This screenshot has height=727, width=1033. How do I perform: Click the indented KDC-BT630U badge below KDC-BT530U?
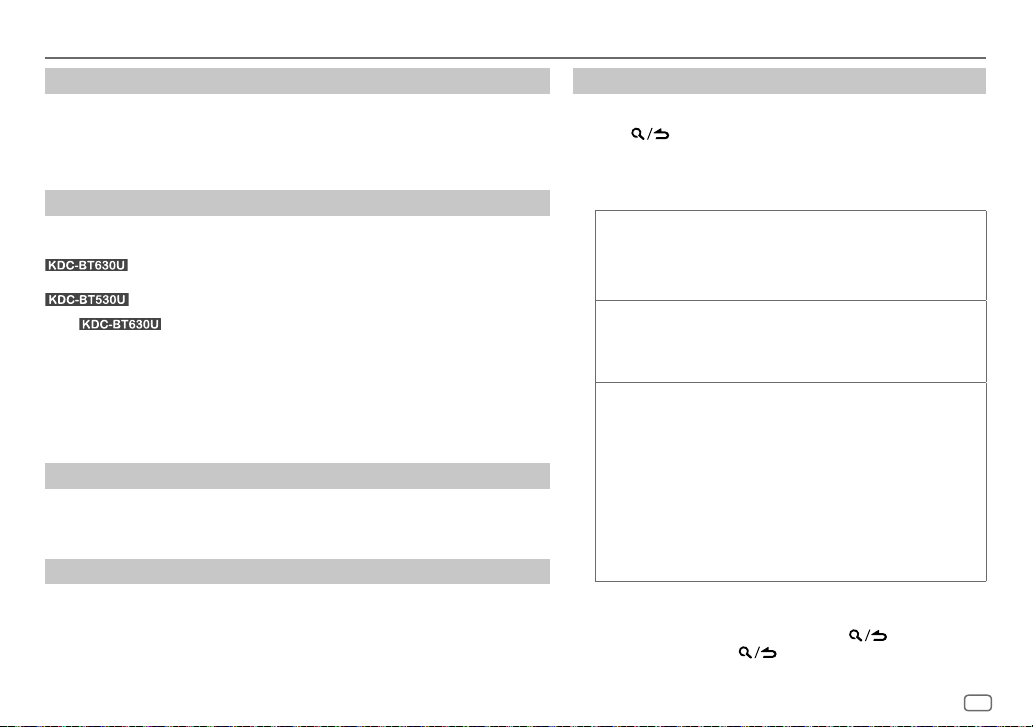click(120, 324)
